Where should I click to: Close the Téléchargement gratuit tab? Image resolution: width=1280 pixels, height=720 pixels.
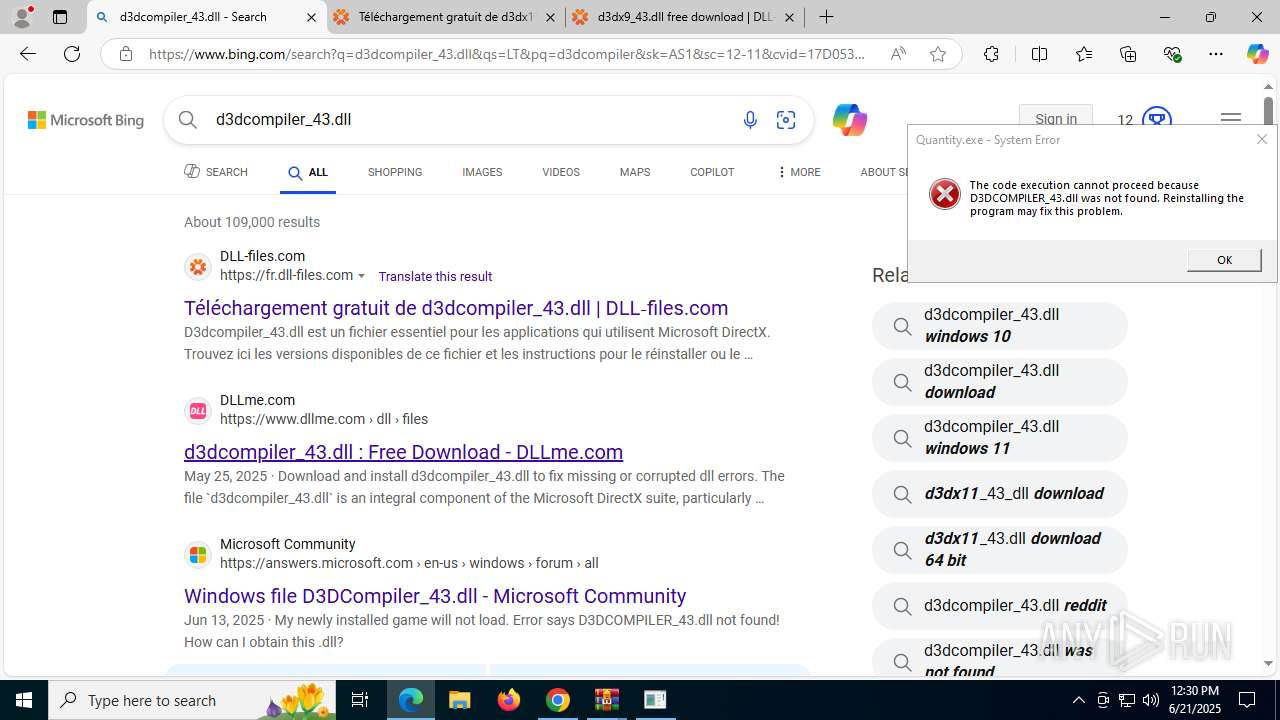(x=550, y=17)
